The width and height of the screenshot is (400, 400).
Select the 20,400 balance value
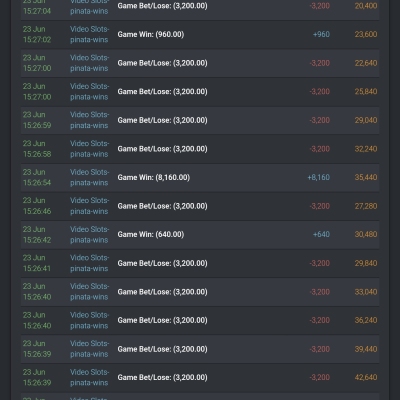(366, 6)
